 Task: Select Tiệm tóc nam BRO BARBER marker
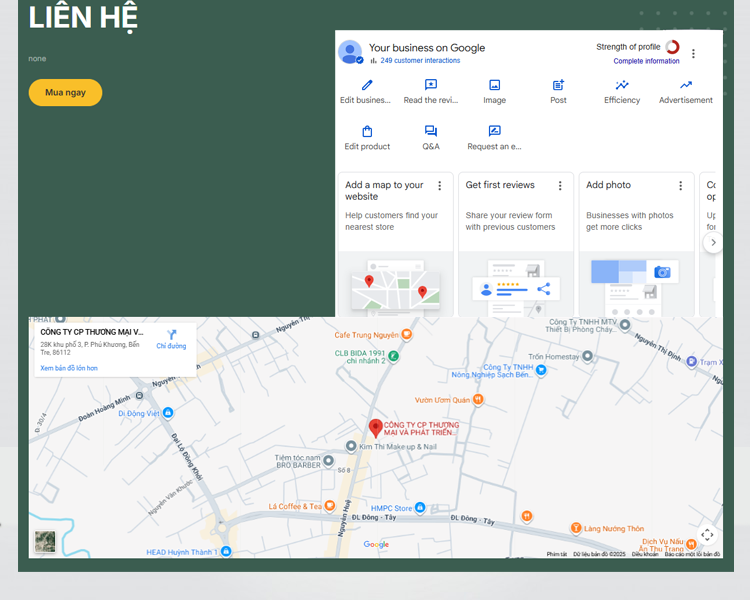point(328,461)
